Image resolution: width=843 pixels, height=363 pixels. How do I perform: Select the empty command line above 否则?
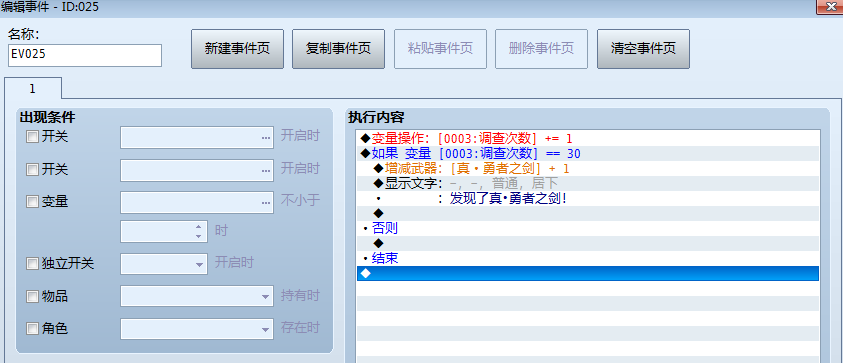coord(588,213)
